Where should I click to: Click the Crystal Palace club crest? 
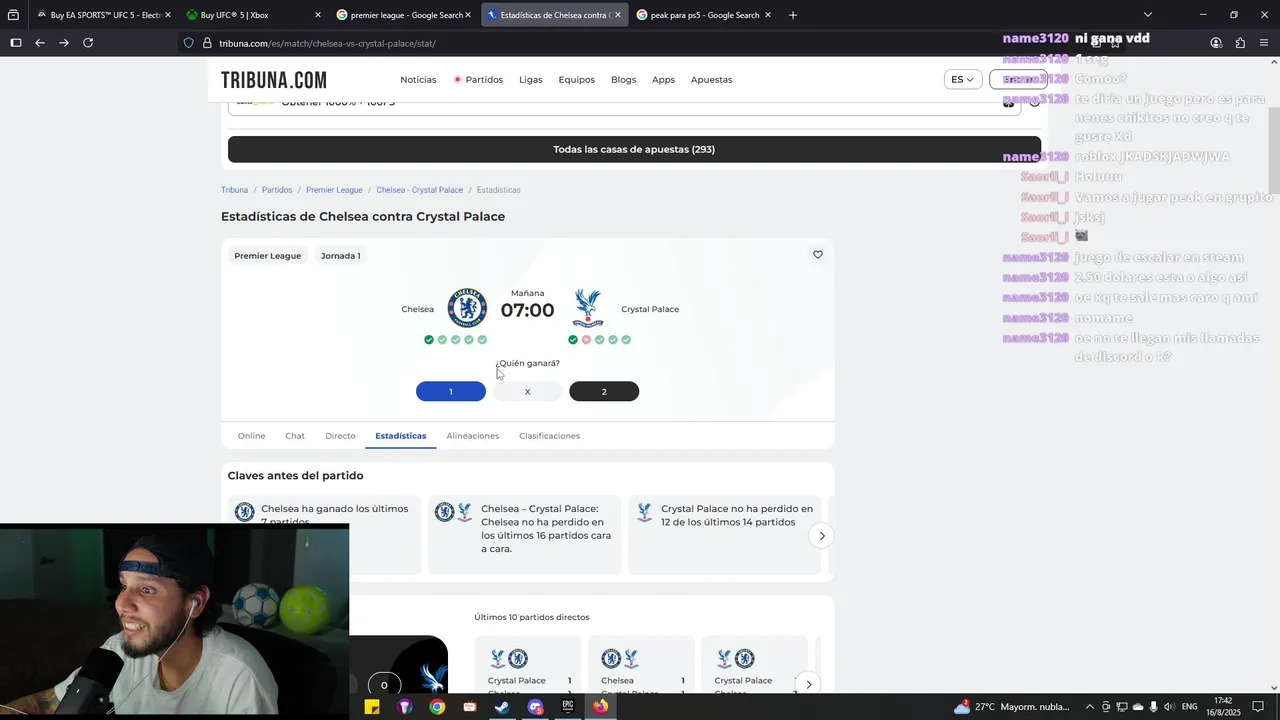pos(588,308)
